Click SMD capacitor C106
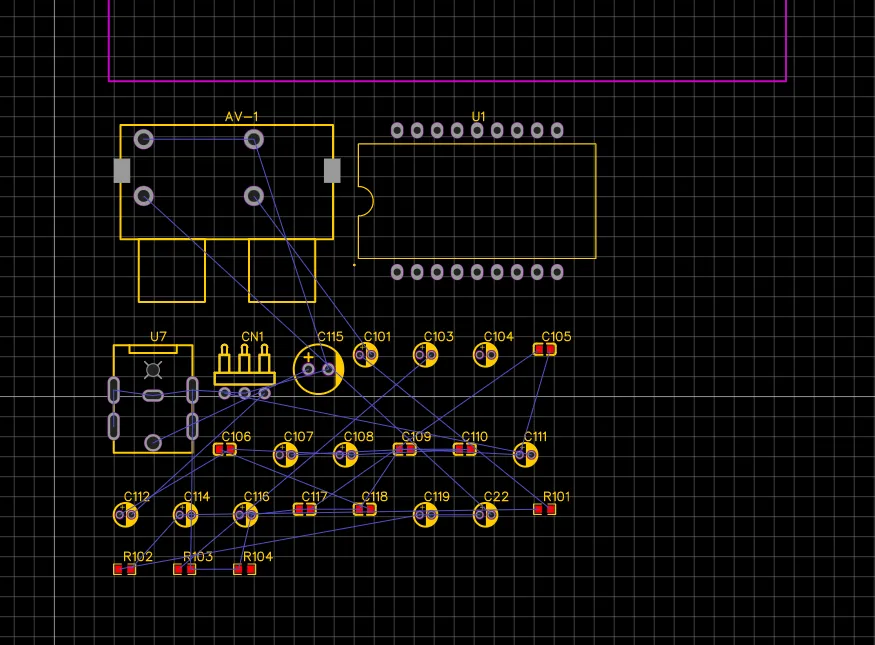The height and width of the screenshot is (645, 875). (225, 449)
